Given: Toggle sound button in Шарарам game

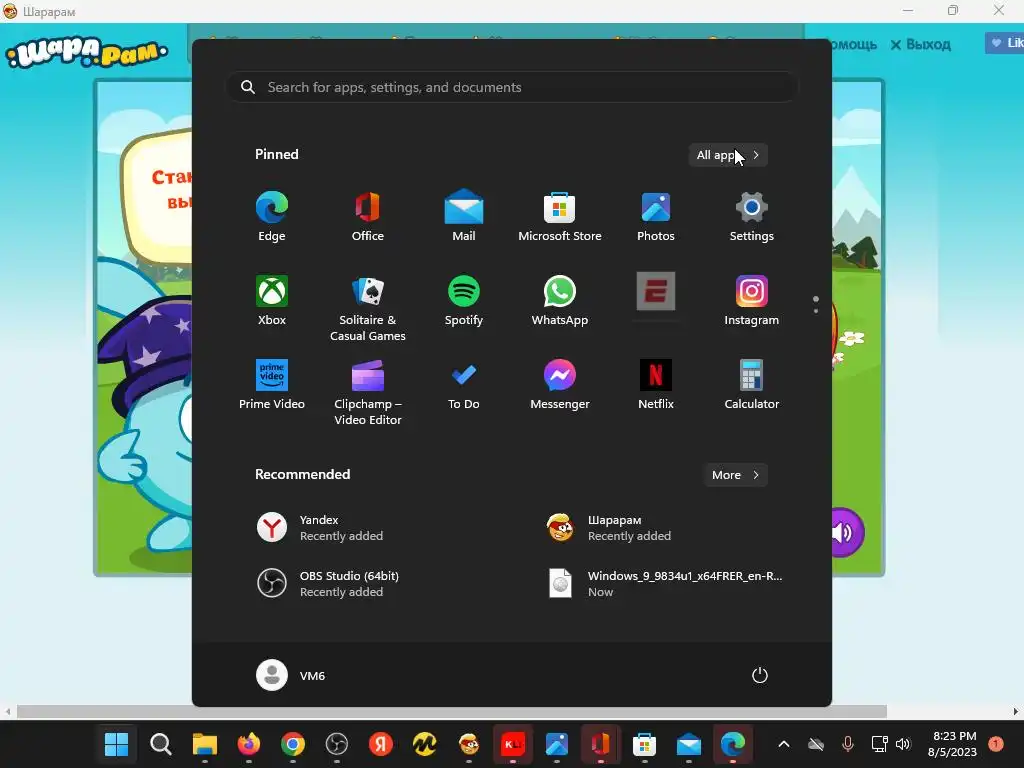Looking at the screenshot, I should (846, 532).
